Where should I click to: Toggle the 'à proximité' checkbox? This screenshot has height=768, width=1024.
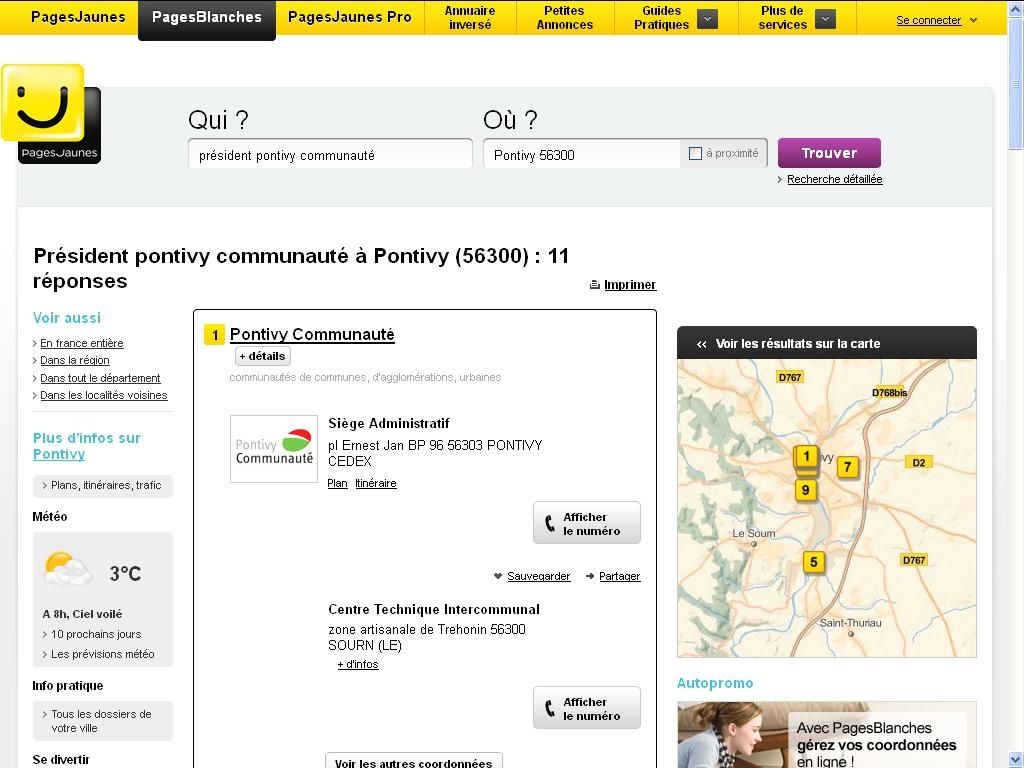[x=696, y=153]
